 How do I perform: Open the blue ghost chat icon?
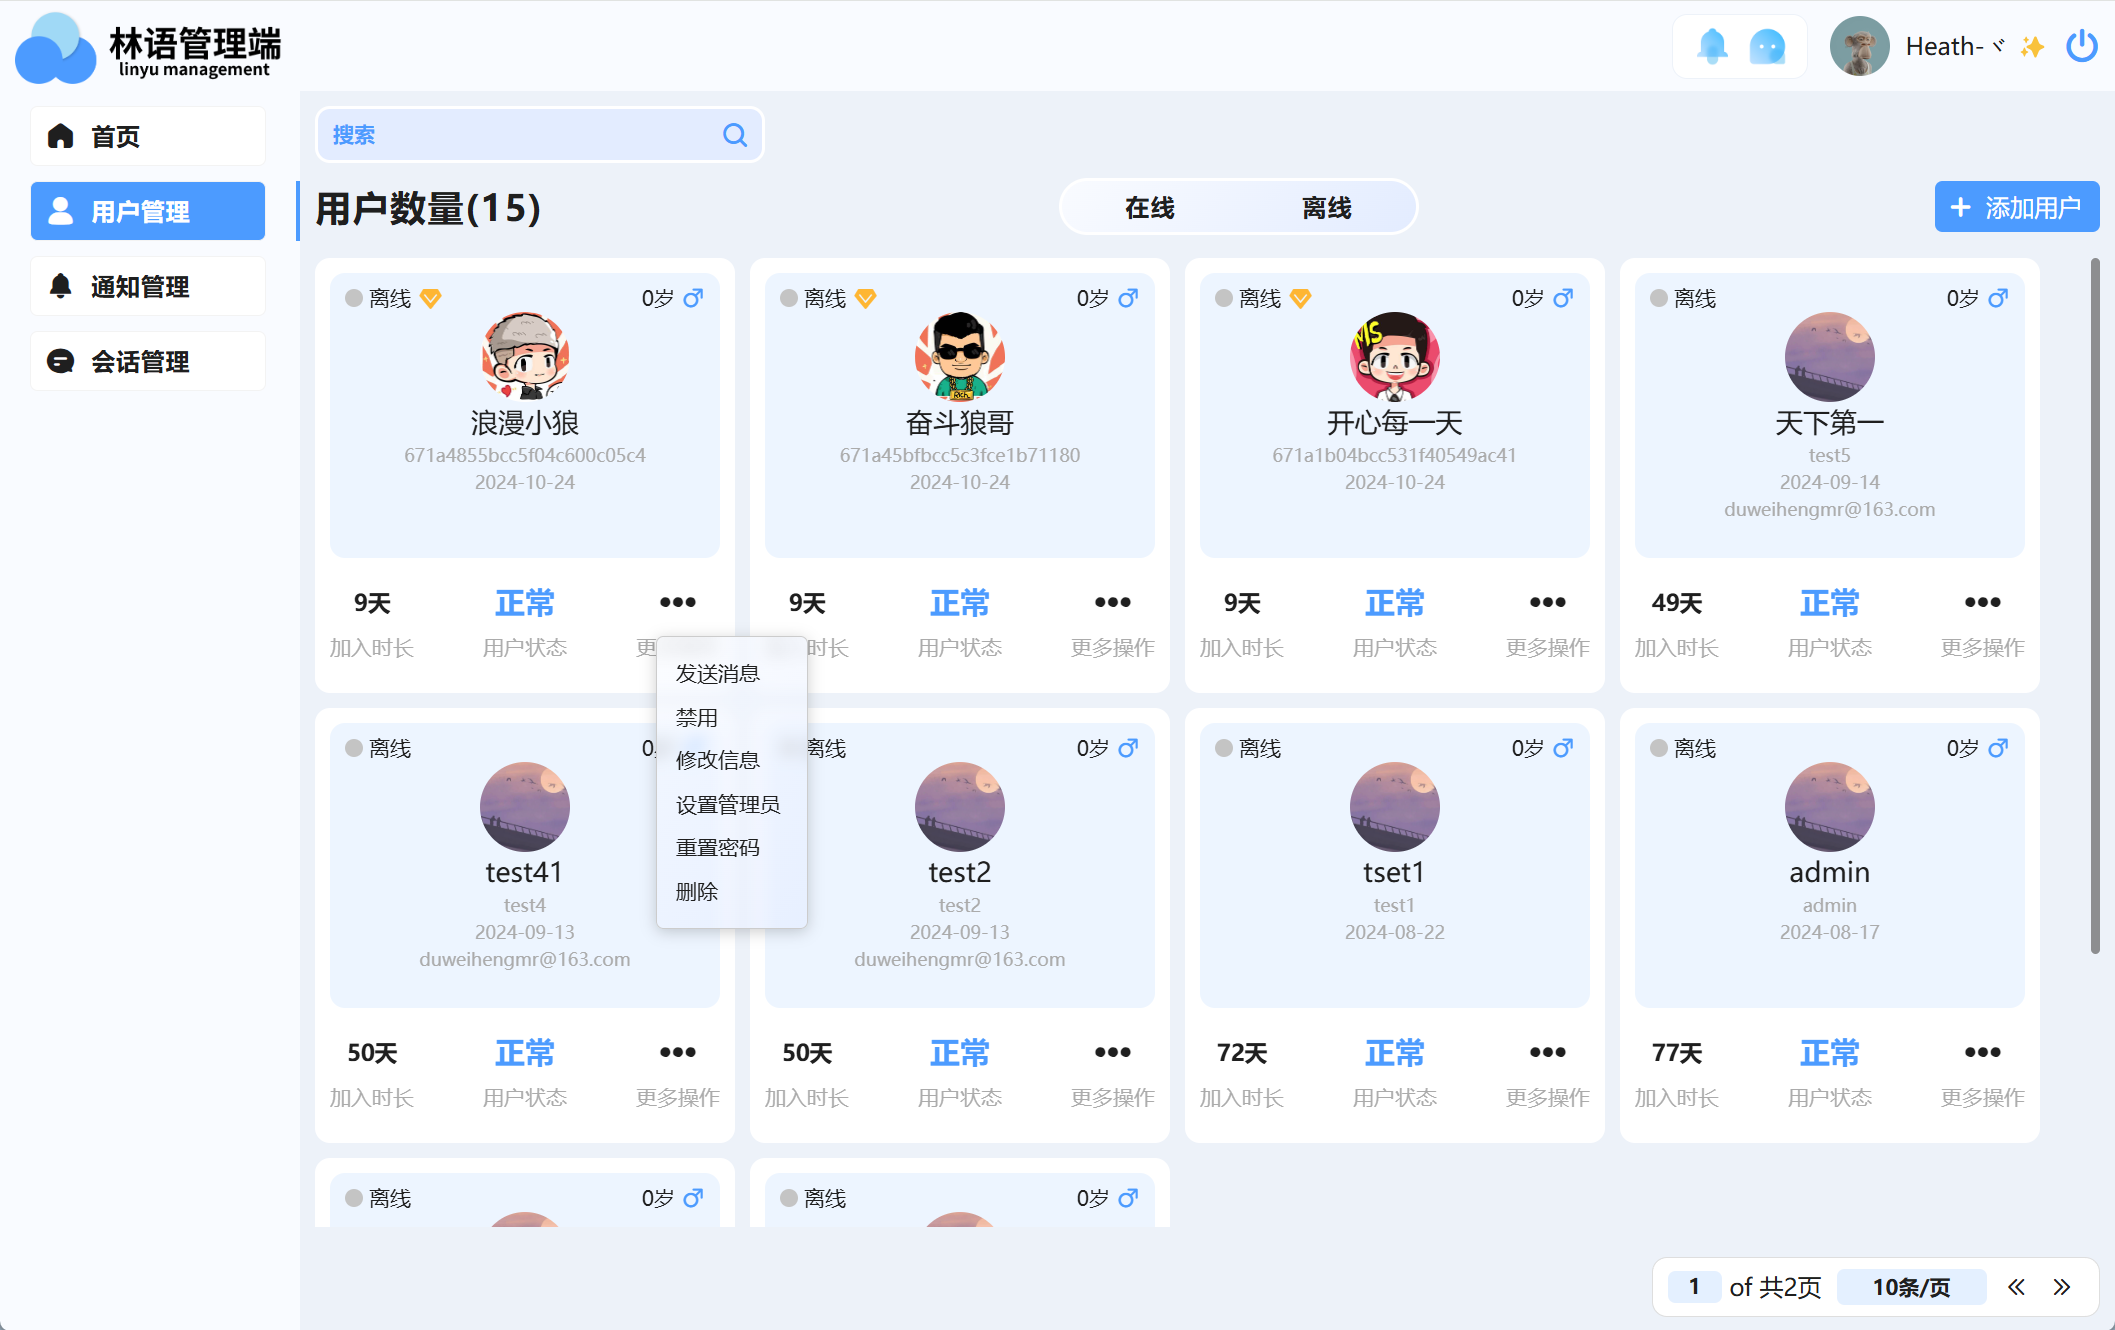[x=1767, y=46]
